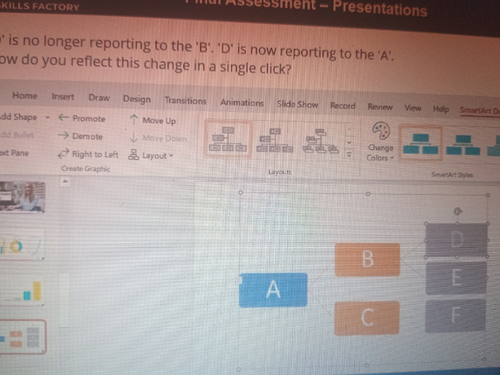Select the first hierarchy layout thumbnail
The image size is (500, 375).
click(228, 139)
